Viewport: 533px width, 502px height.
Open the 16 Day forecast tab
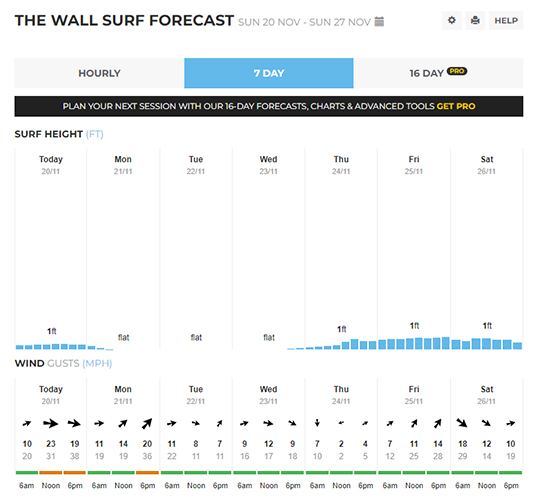[438, 73]
